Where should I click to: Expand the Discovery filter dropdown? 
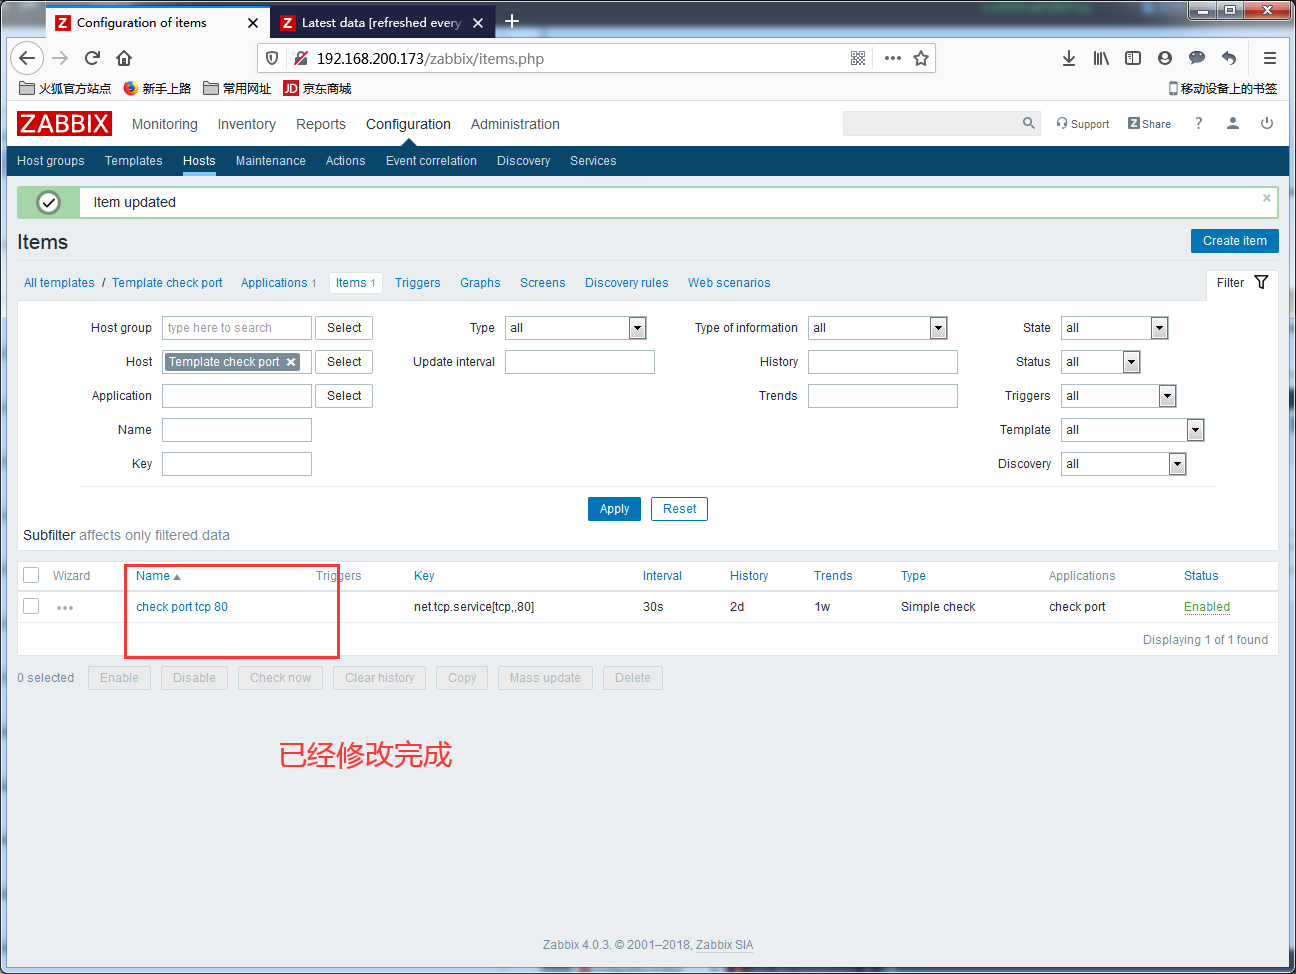point(1124,464)
